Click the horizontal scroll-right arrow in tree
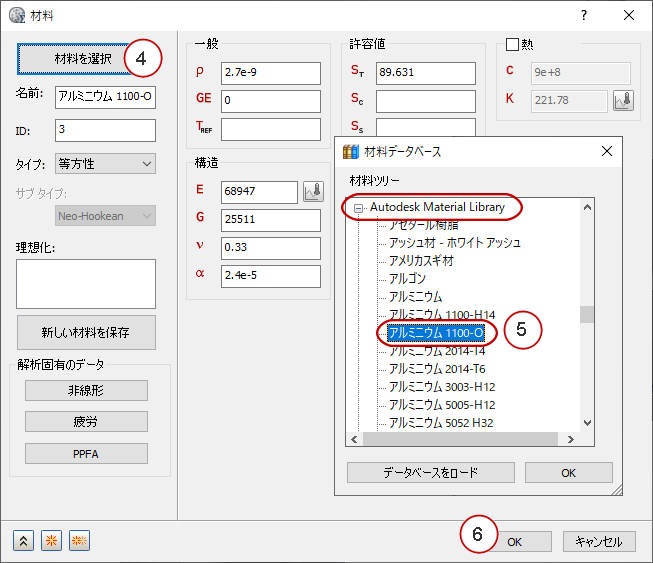The height and width of the screenshot is (563, 653). pyautogui.click(x=571, y=439)
